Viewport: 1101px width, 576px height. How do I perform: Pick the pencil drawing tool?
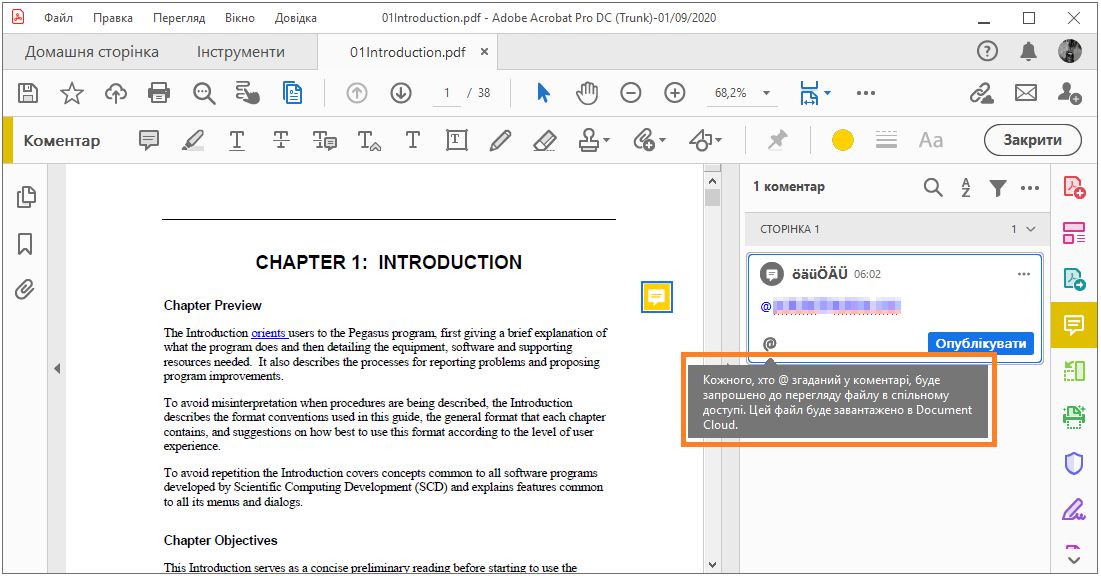pos(500,140)
